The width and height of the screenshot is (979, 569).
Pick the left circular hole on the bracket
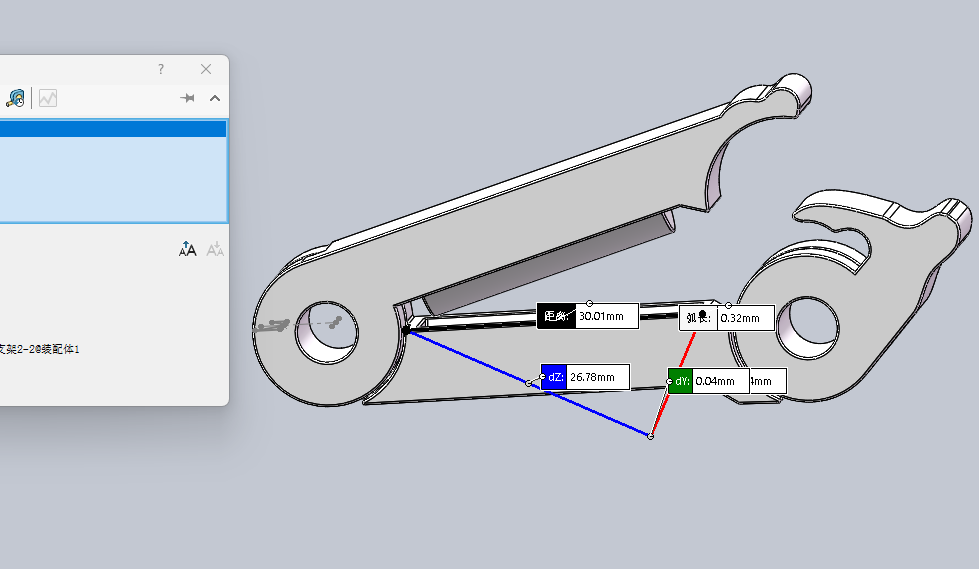(327, 332)
